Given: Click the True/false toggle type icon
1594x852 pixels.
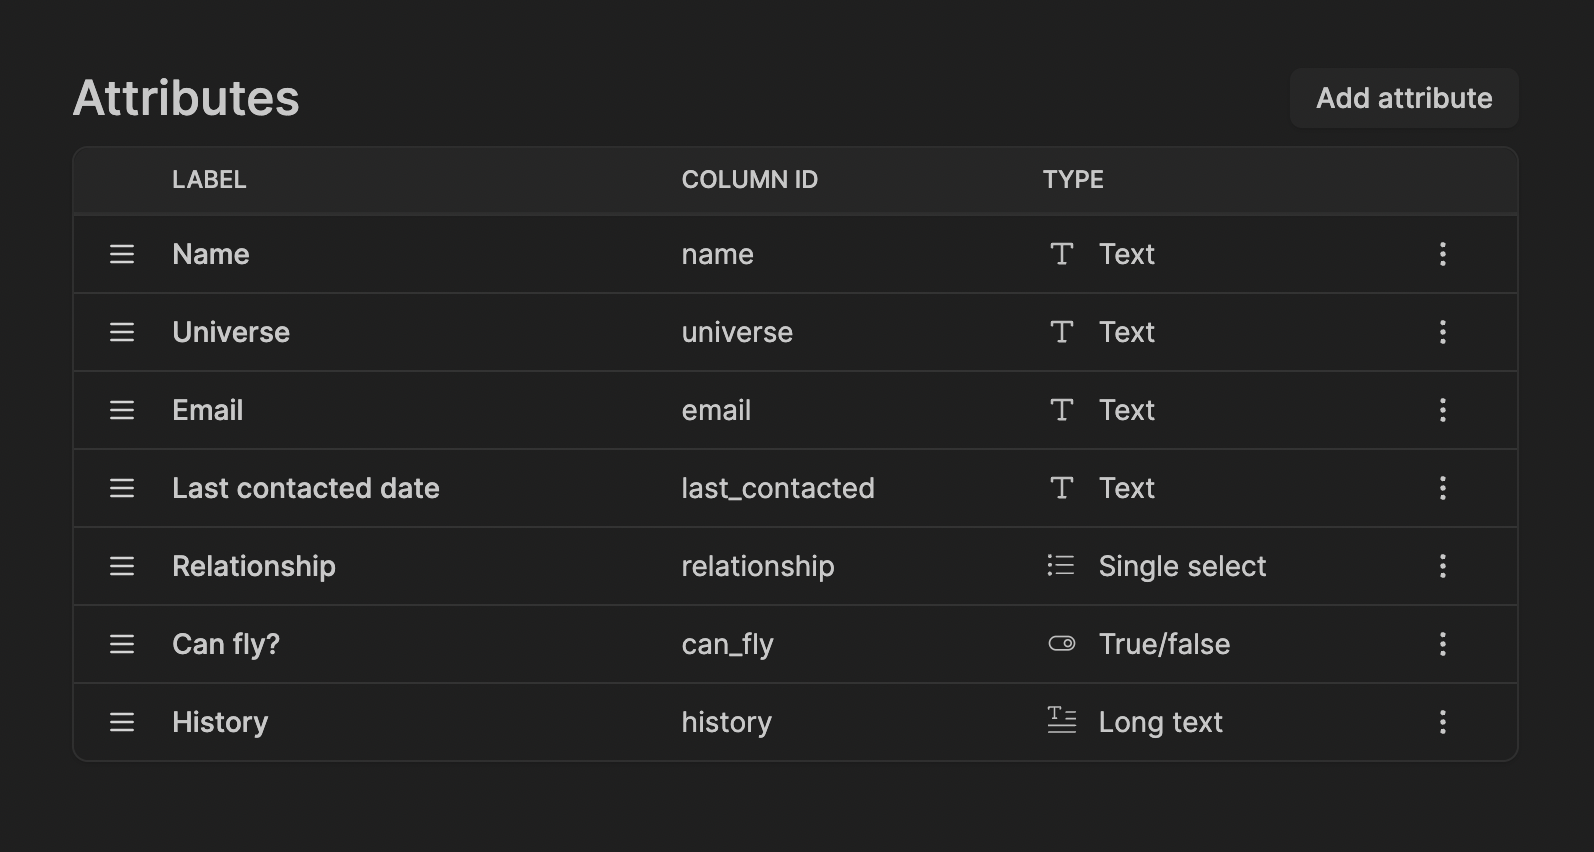Looking at the screenshot, I should [1061, 644].
